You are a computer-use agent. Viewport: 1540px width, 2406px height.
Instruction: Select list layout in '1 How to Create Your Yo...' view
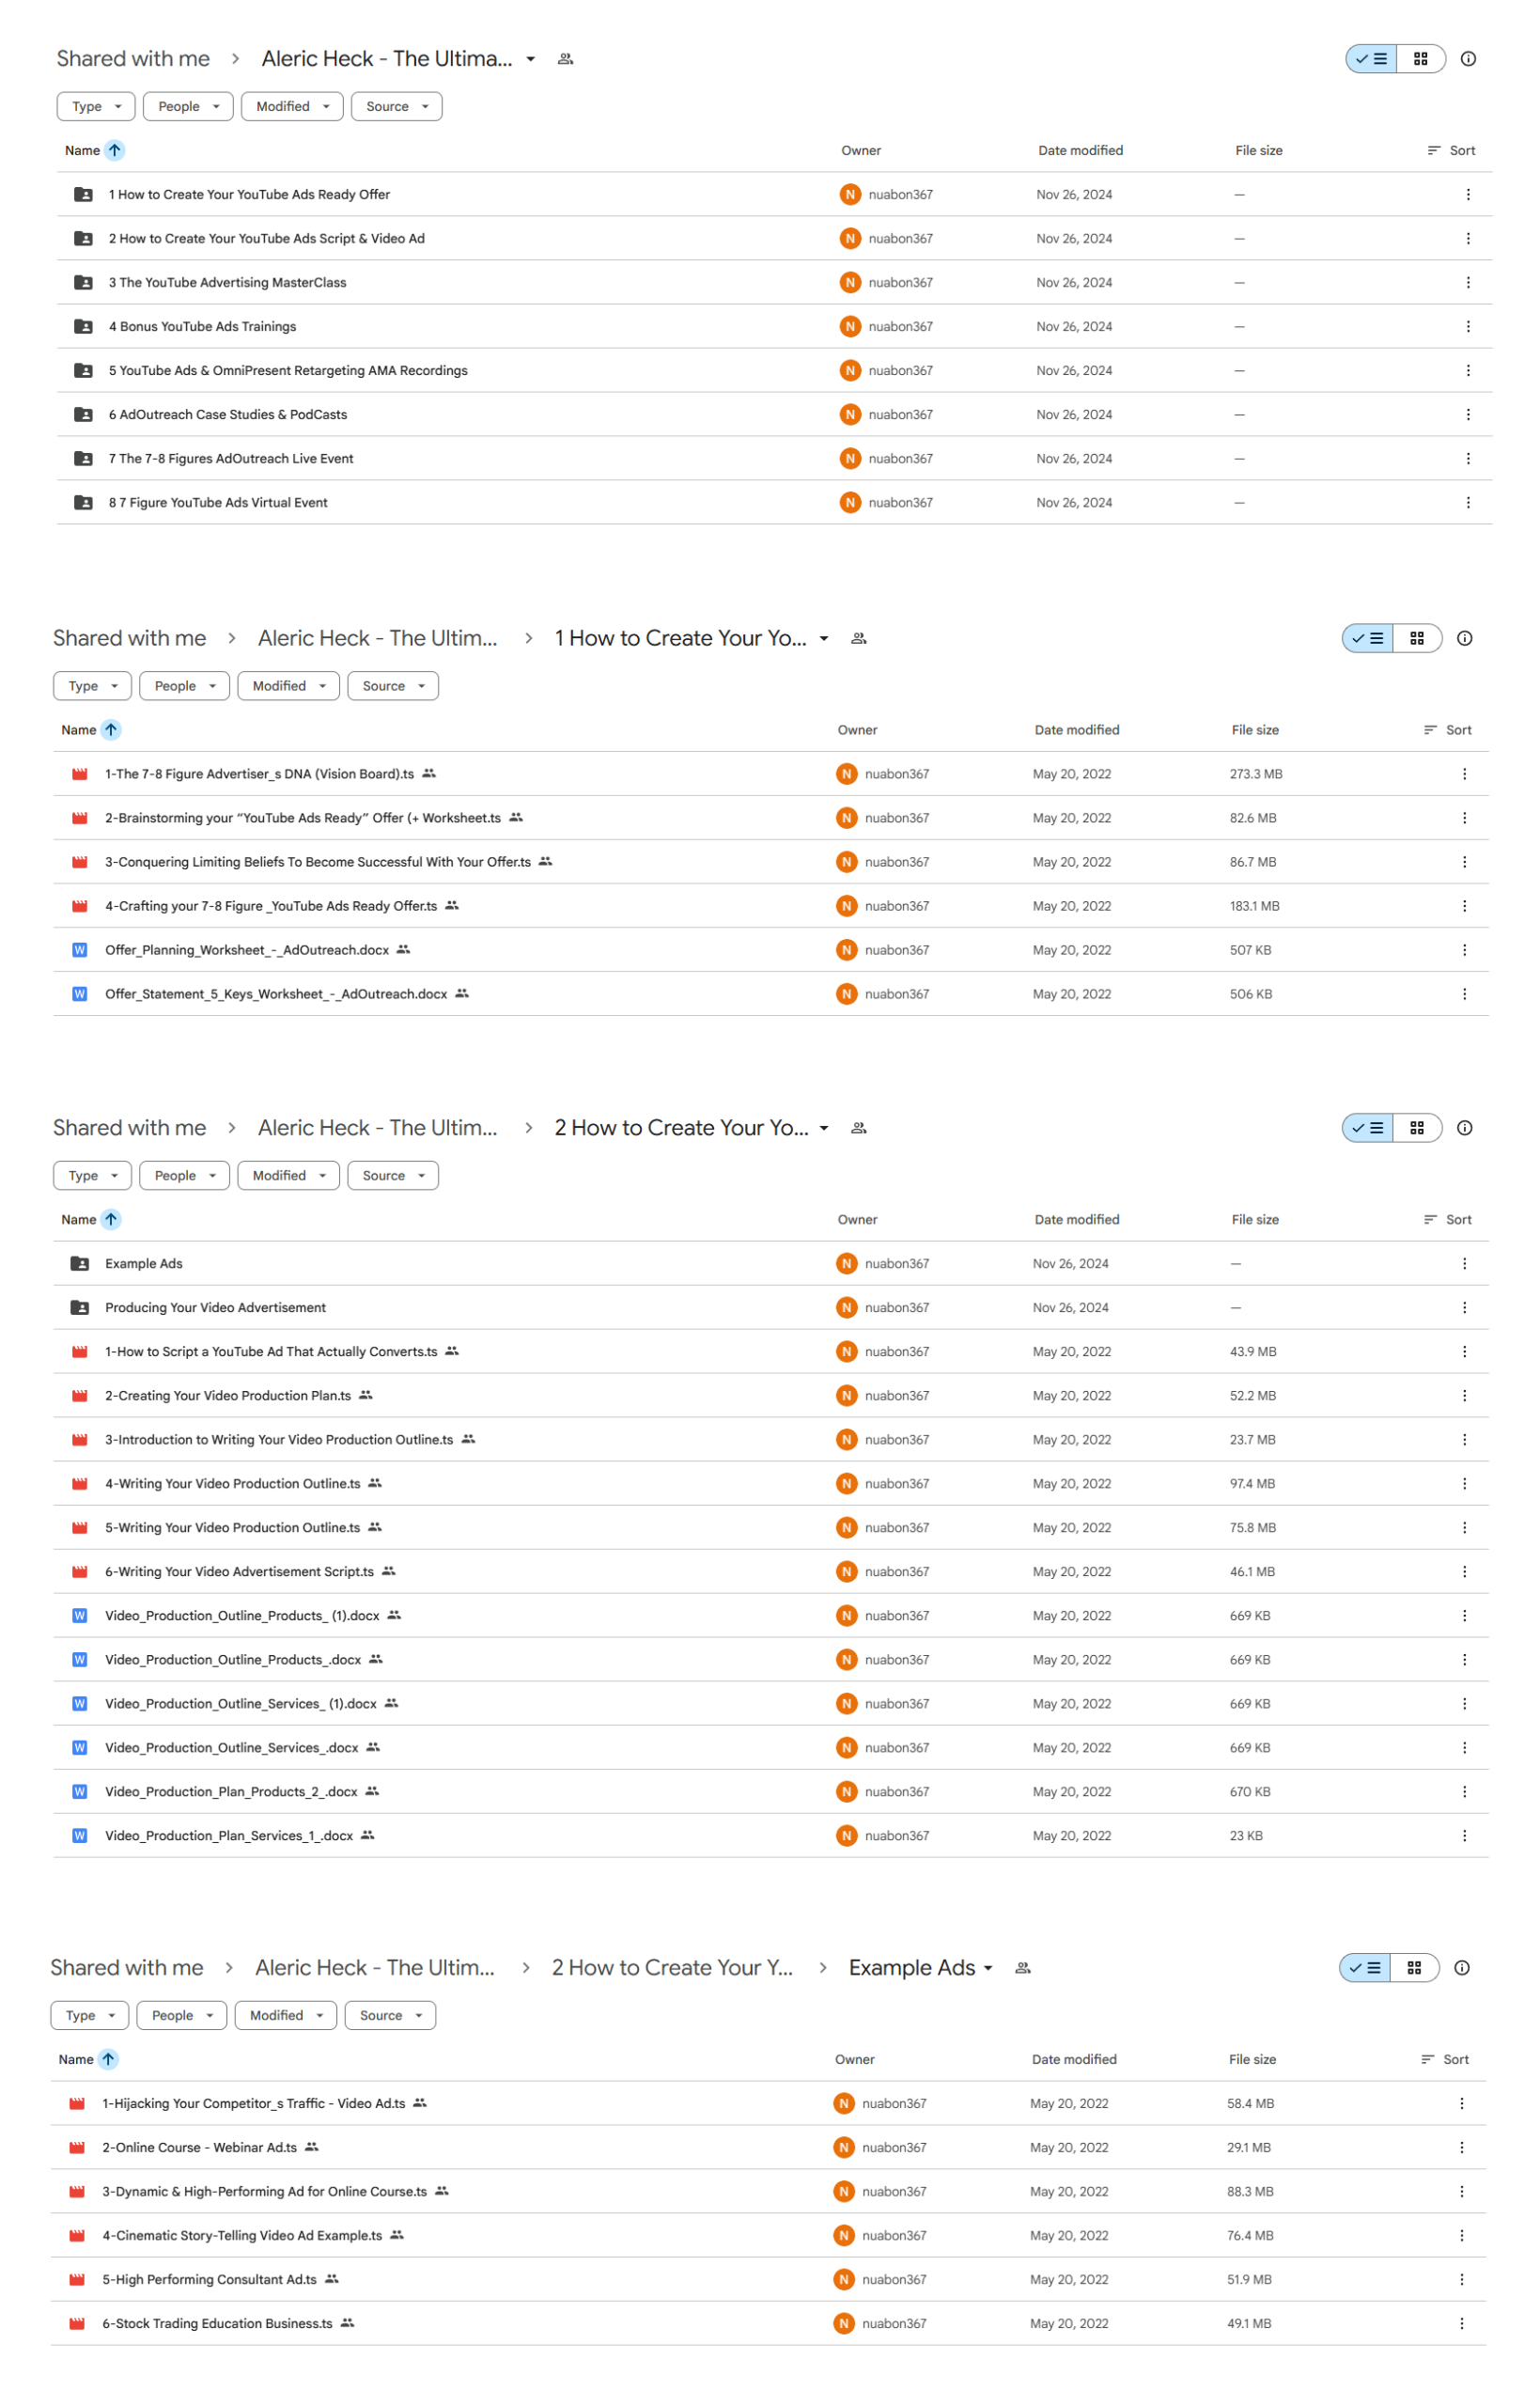tap(1367, 638)
